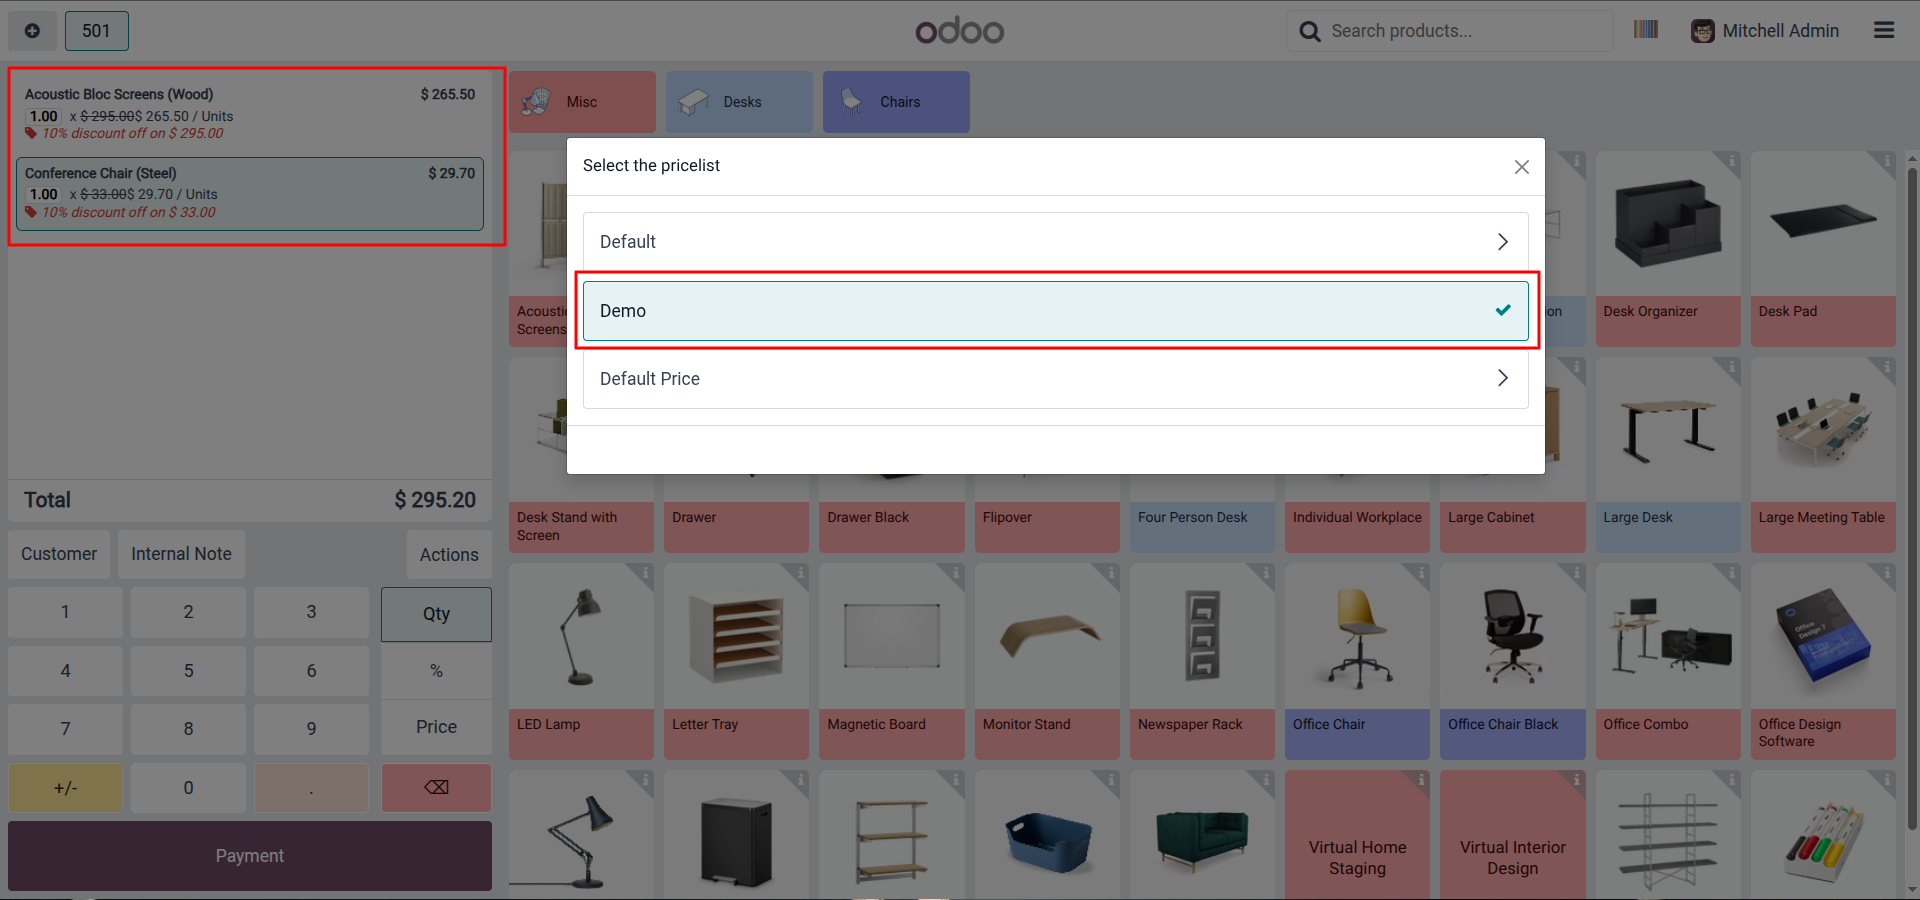
Task: Open the hamburger menu icon
Action: coord(1884,31)
